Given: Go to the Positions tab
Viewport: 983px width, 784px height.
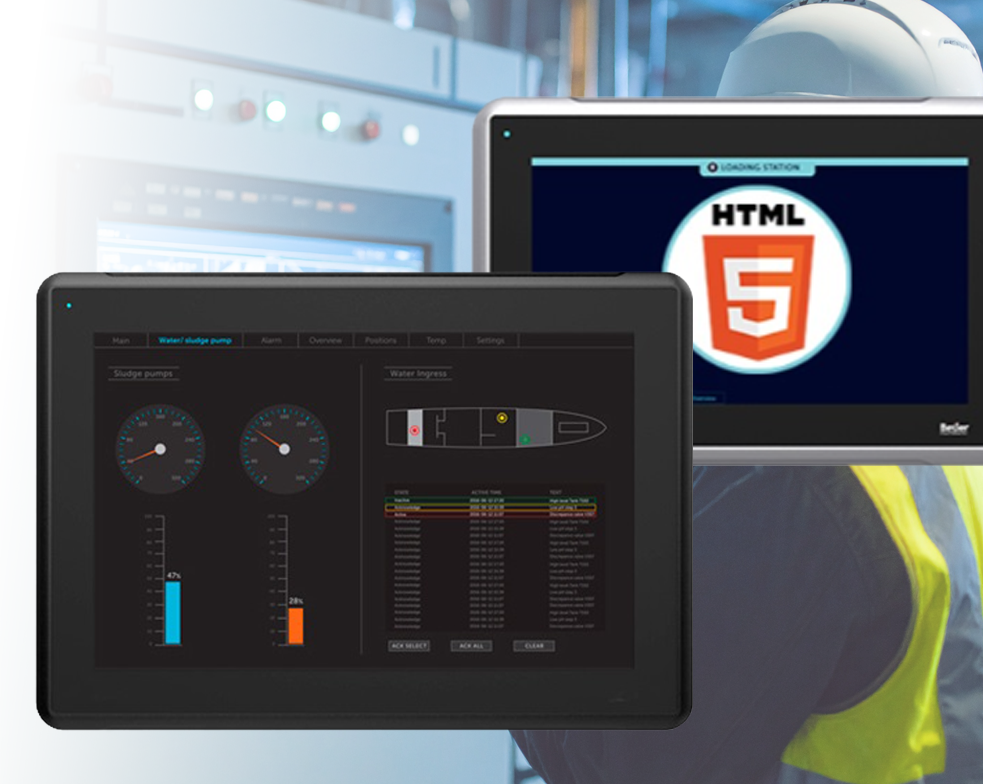Looking at the screenshot, I should point(381,340).
